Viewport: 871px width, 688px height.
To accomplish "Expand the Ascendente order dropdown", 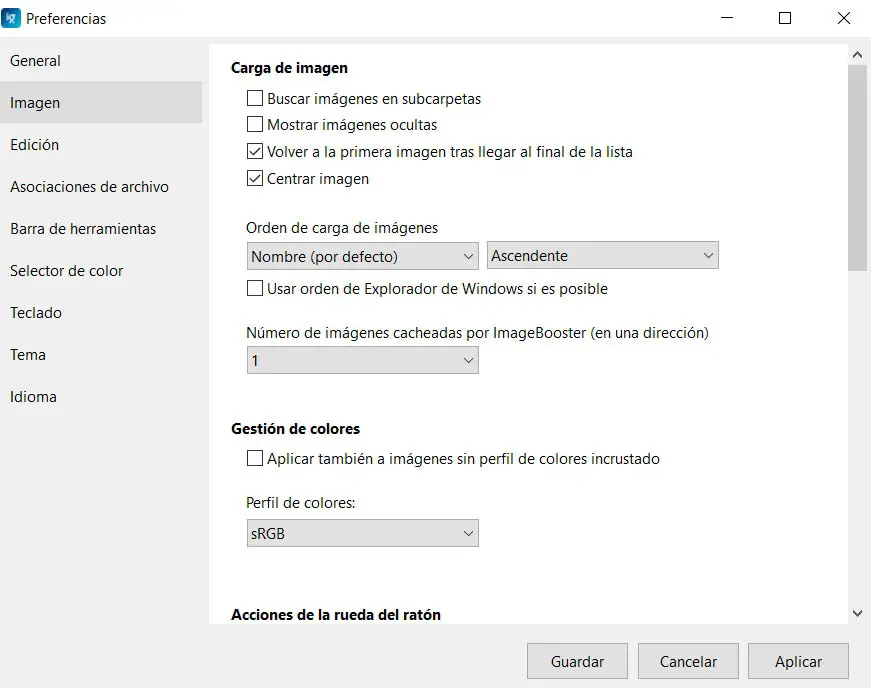I will [x=603, y=256].
